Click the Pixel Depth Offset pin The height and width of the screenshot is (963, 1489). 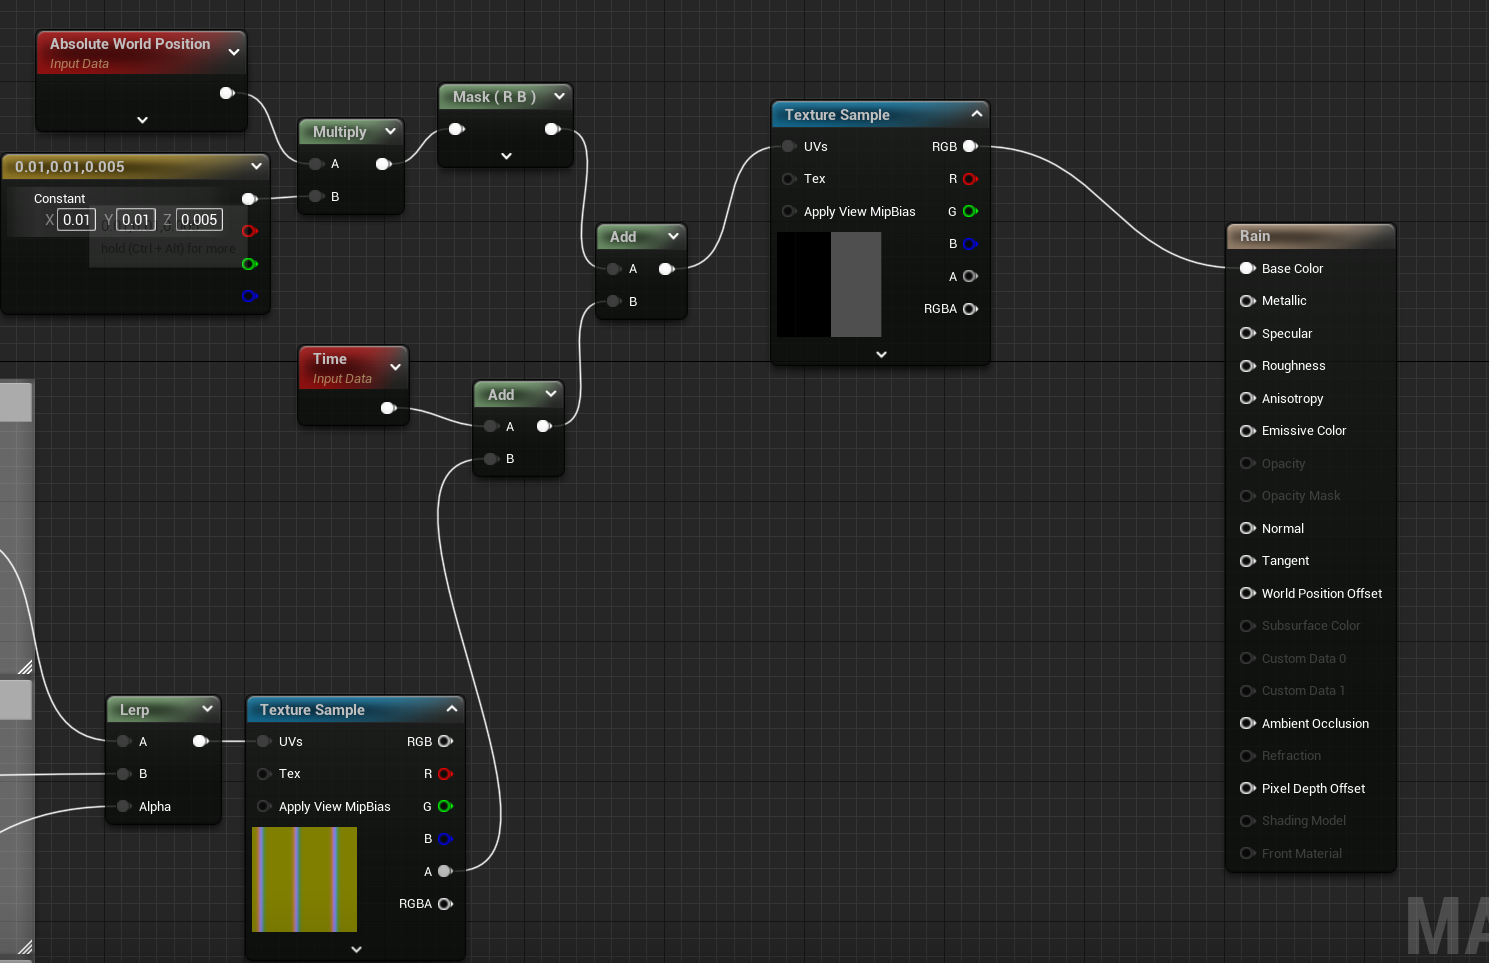tap(1247, 788)
